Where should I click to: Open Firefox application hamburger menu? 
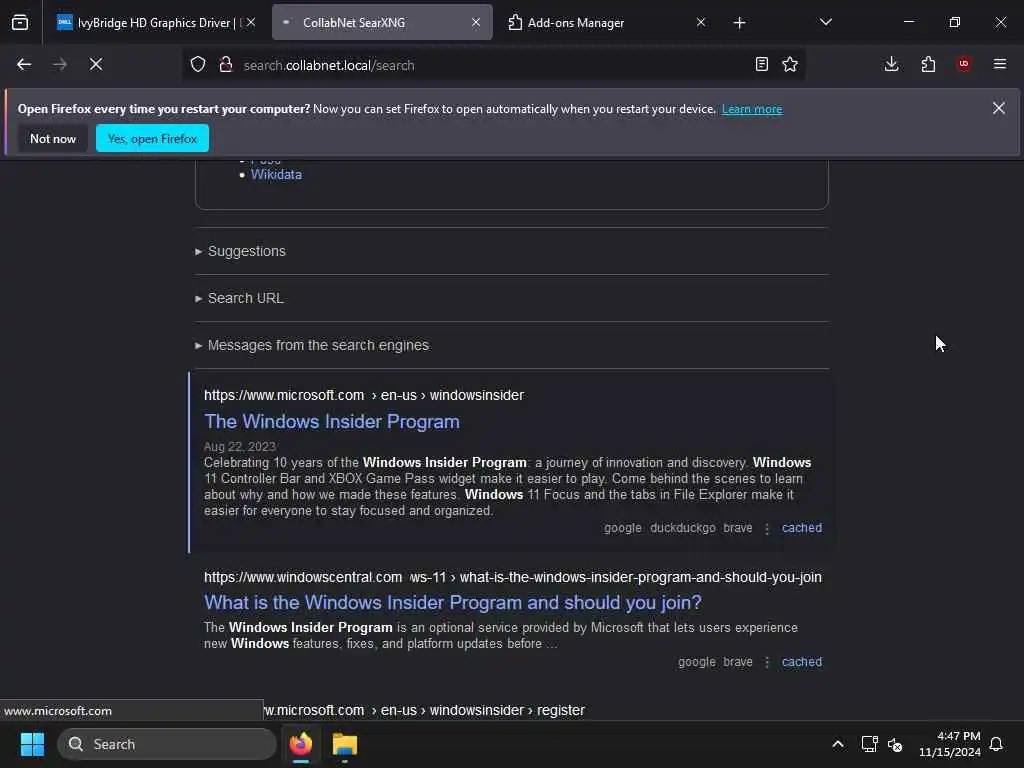(1000, 64)
